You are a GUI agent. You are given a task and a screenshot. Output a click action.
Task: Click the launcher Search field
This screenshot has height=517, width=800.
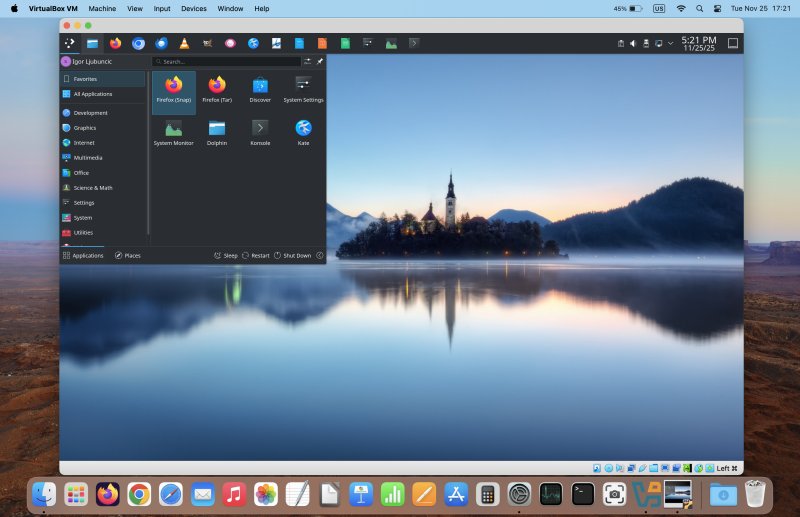tap(227, 61)
